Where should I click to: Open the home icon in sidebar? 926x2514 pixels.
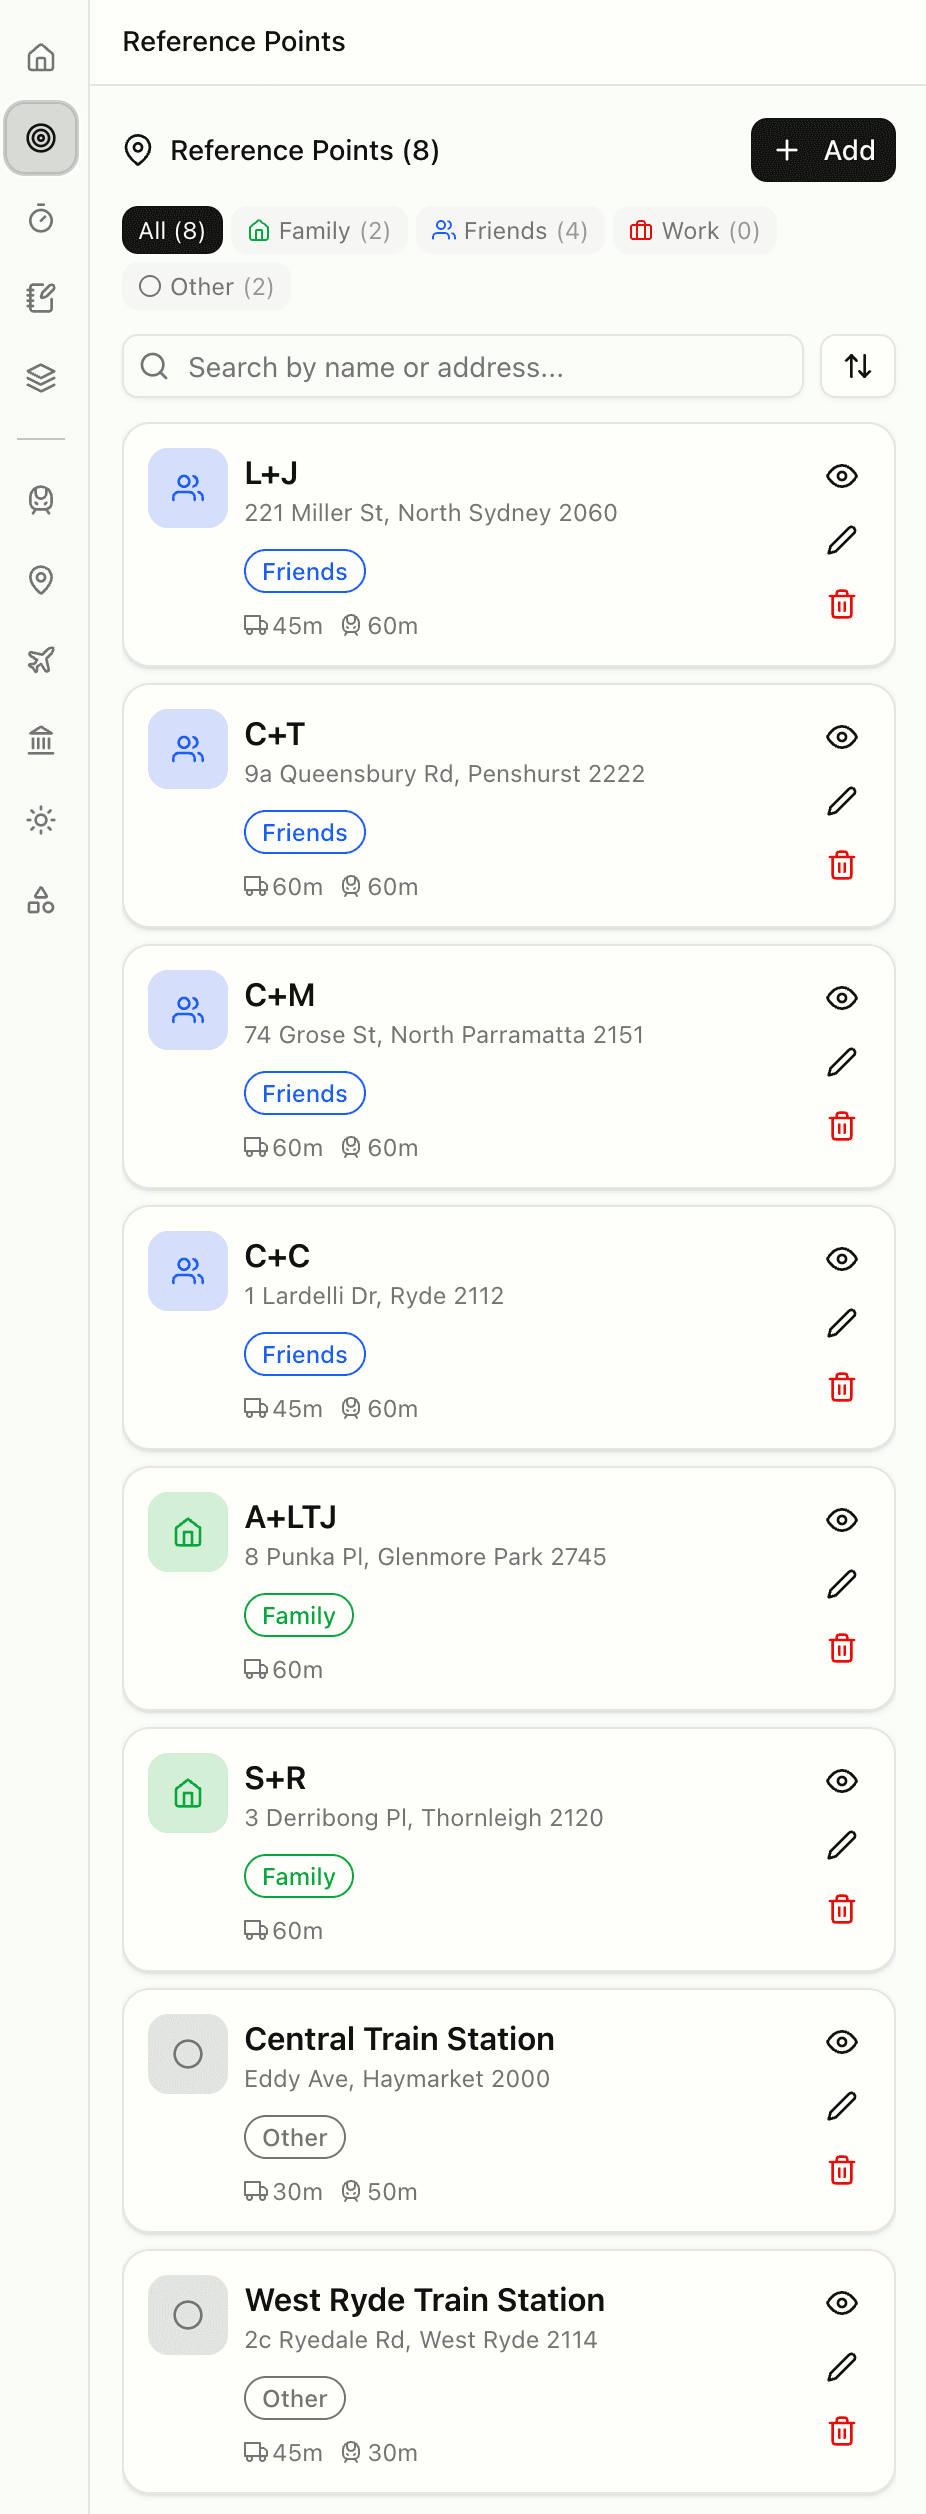pos(41,57)
